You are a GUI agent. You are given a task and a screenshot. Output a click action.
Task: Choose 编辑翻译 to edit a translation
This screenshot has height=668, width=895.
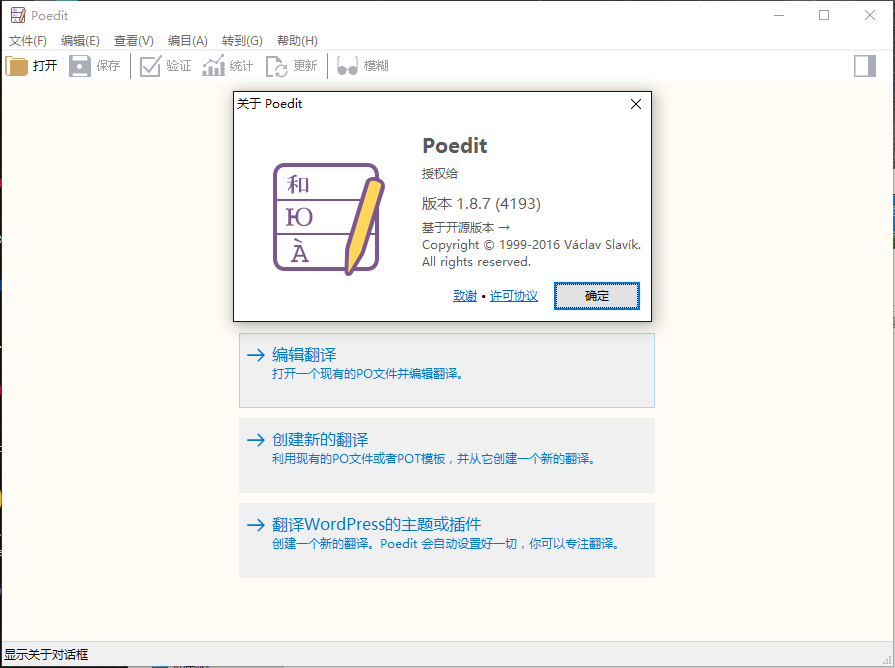pyautogui.click(x=447, y=371)
